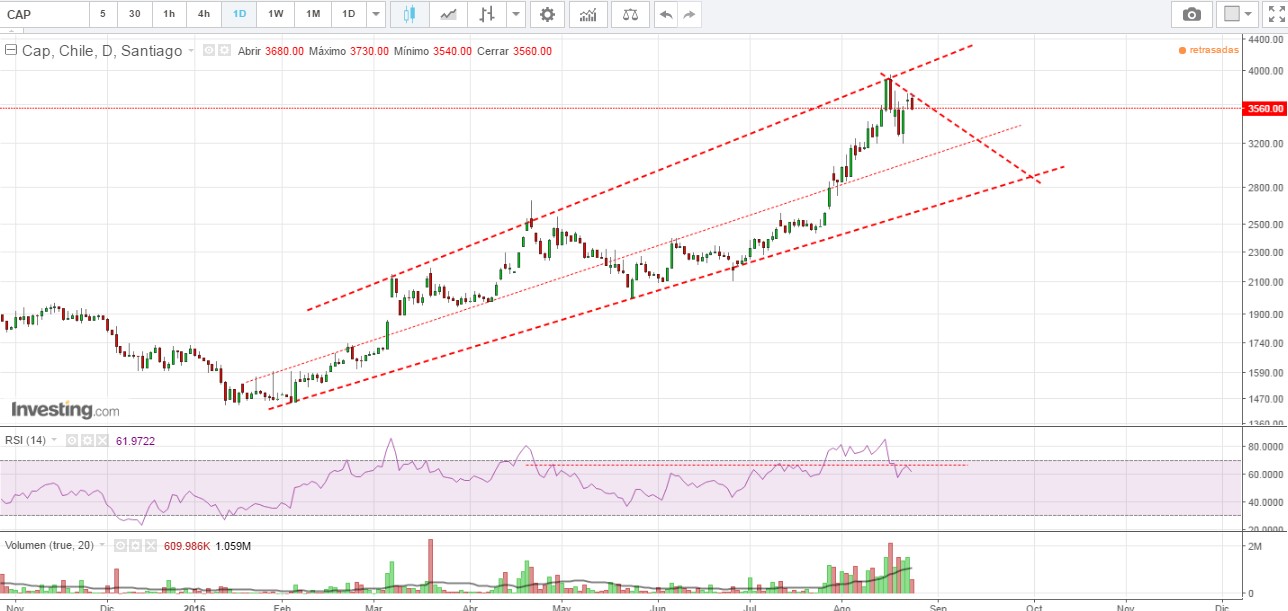Click the Mínimo value 3540.00
This screenshot has width=1288, height=611.
click(451, 51)
